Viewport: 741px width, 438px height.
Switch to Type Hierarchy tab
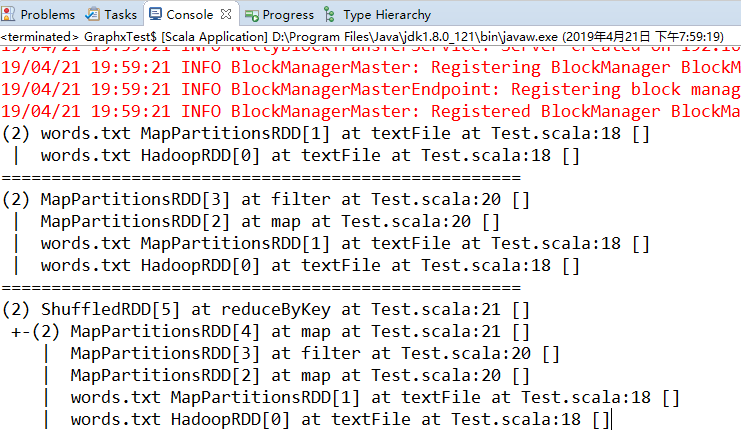coord(387,15)
